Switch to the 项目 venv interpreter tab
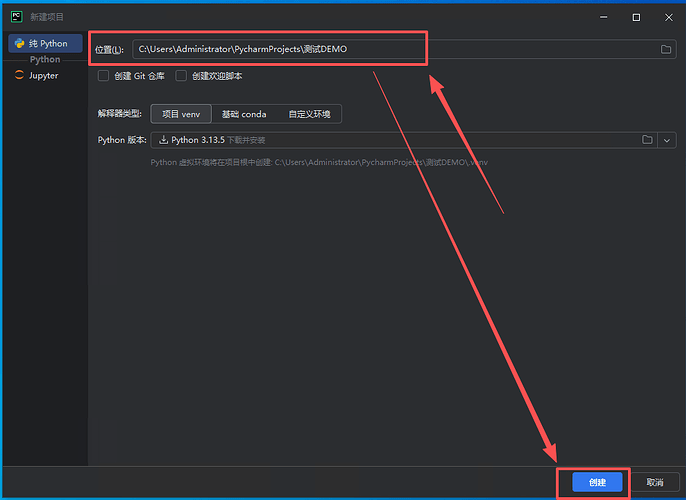Image resolution: width=686 pixels, height=500 pixels. 181,114
